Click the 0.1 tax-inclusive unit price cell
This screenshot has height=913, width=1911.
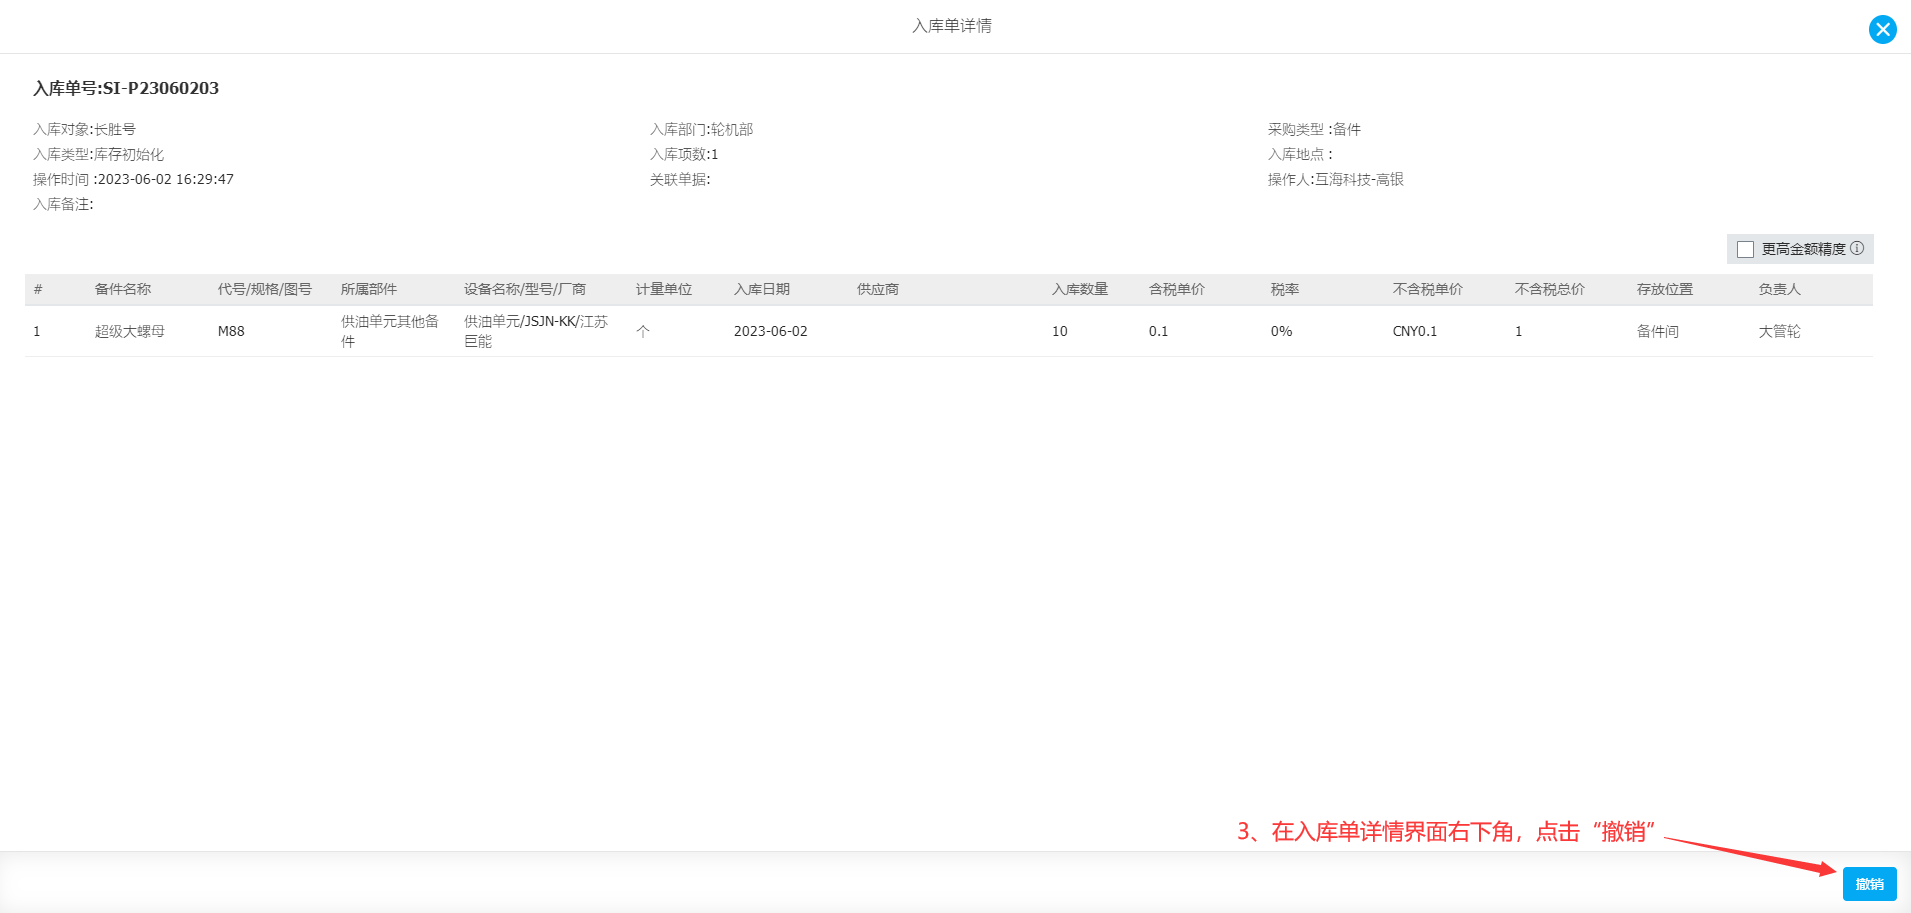pyautogui.click(x=1158, y=331)
